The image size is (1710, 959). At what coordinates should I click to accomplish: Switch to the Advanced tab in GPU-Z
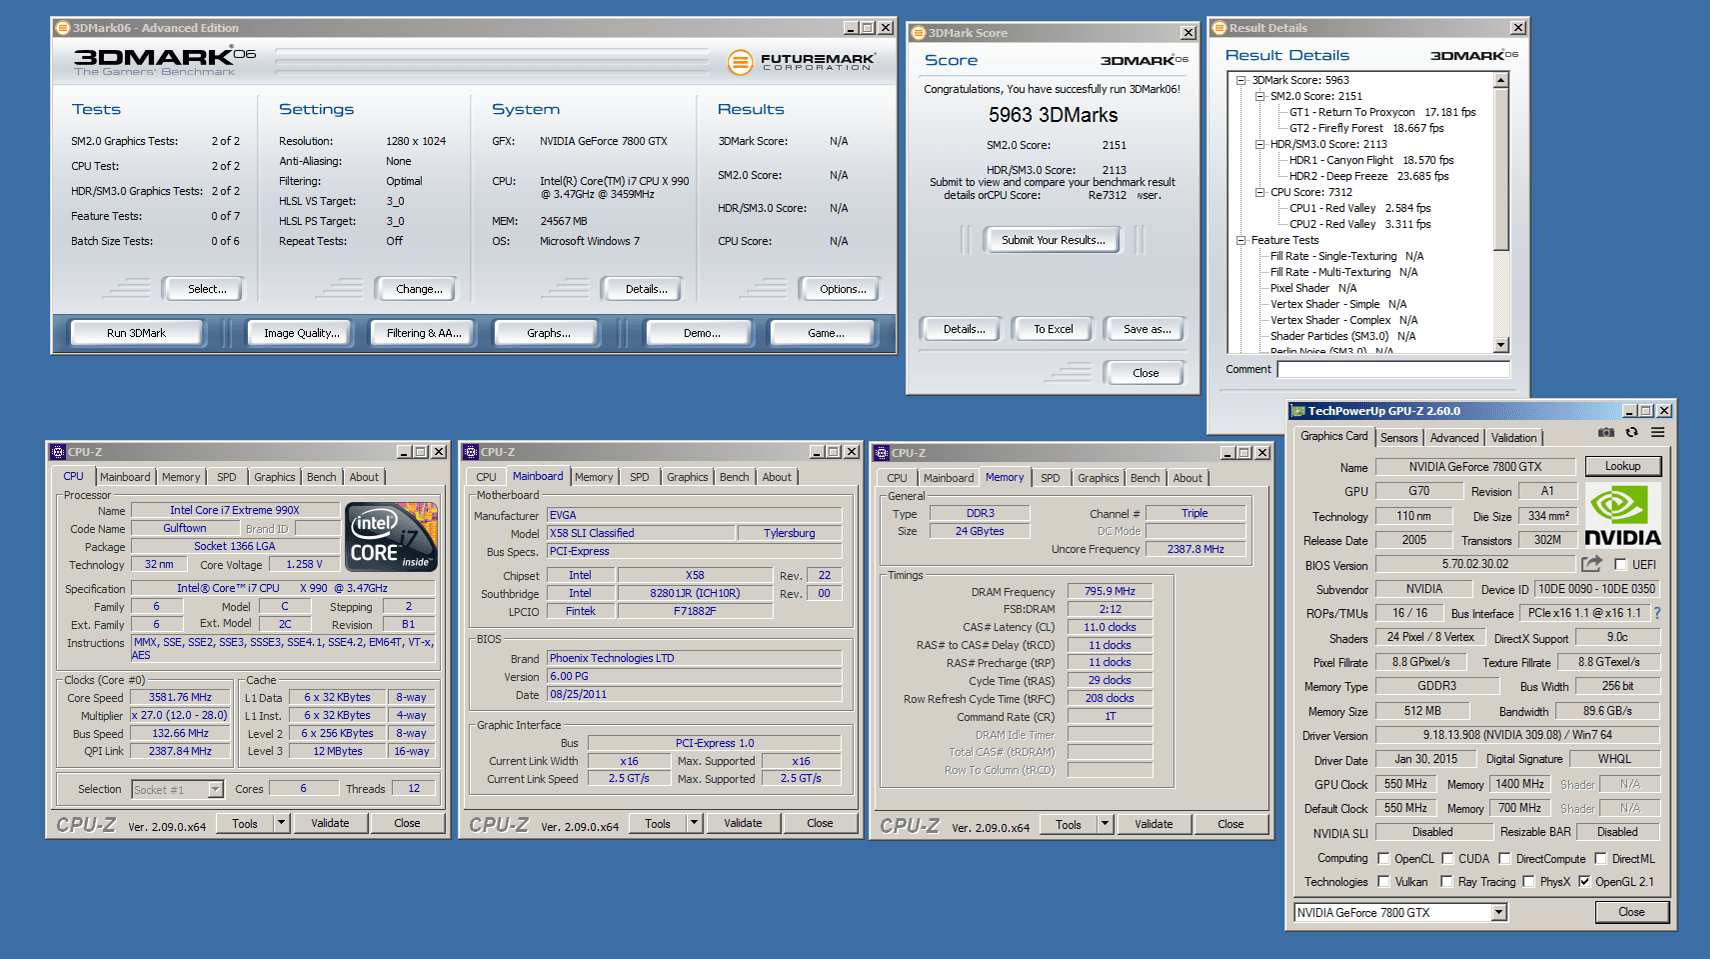(x=1454, y=438)
